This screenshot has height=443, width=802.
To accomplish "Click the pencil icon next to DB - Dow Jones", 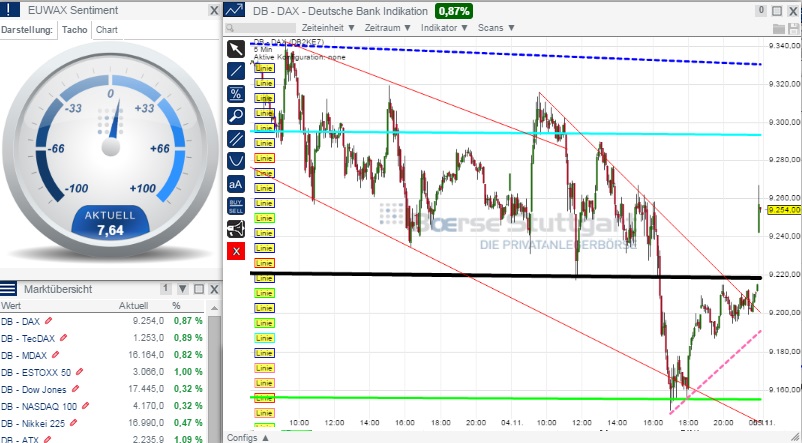I will coord(75,389).
